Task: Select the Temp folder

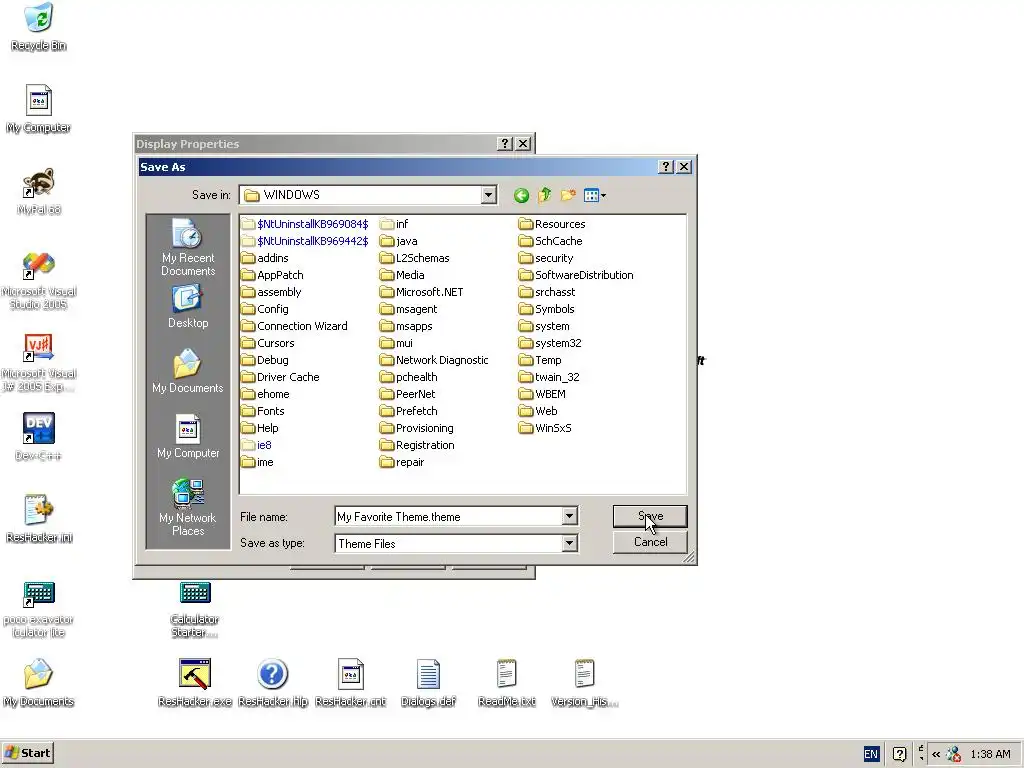Action: tap(540, 360)
